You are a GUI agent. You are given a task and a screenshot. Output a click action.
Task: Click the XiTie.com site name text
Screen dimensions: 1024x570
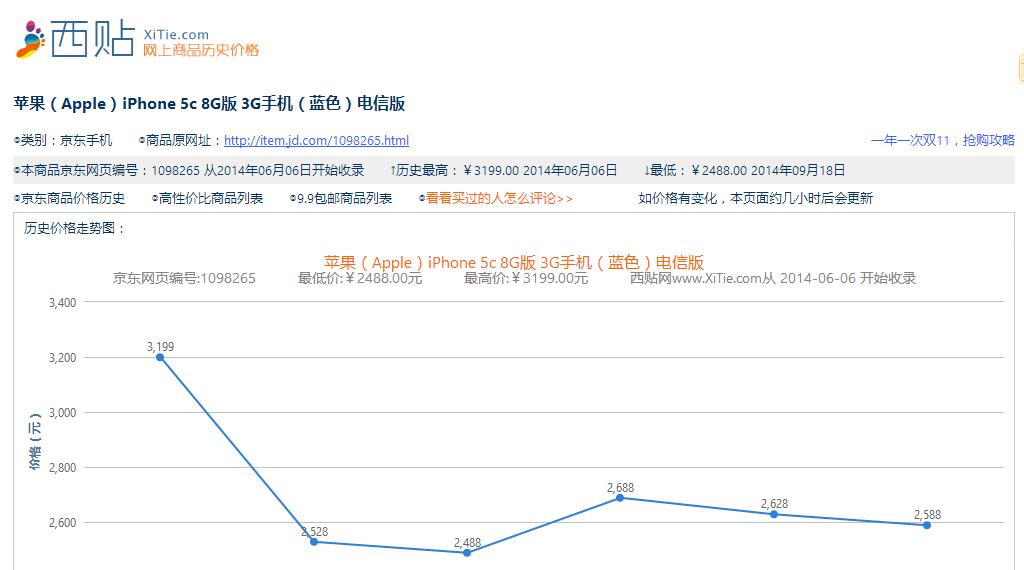[x=176, y=34]
